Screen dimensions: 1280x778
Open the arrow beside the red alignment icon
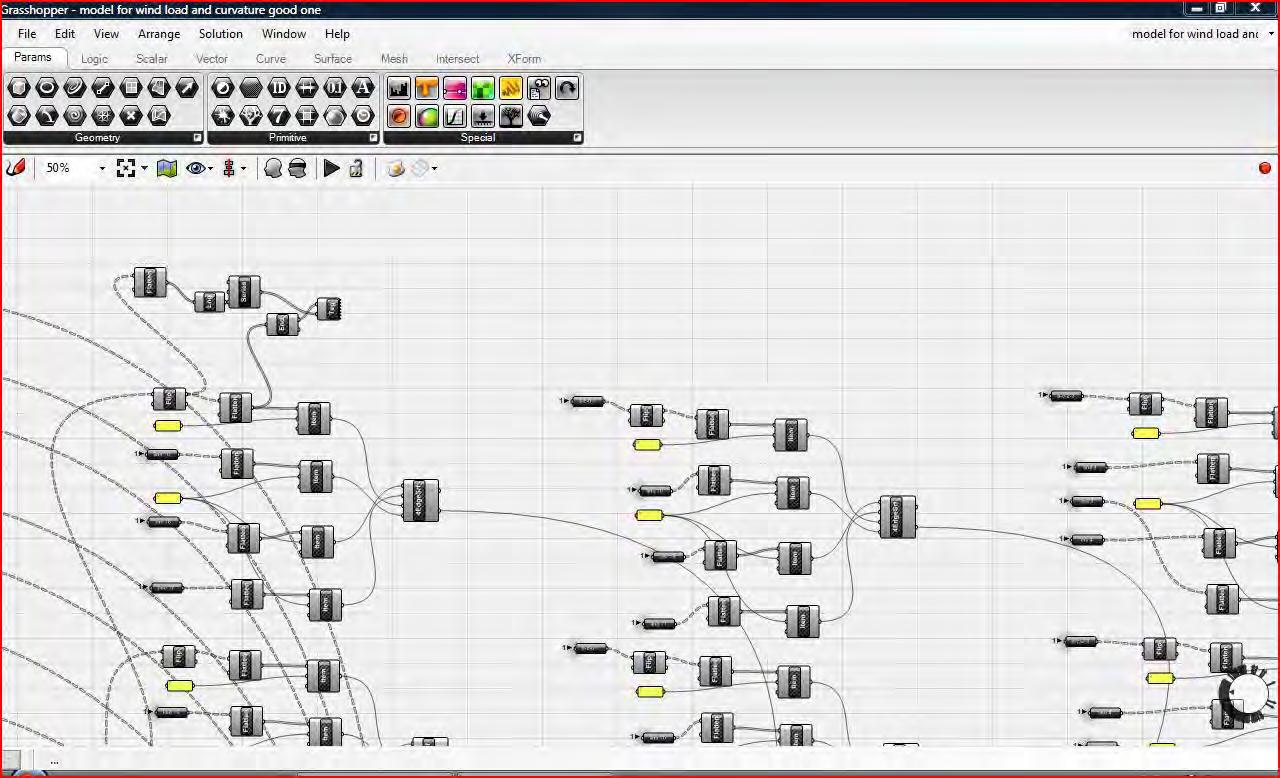point(243,169)
